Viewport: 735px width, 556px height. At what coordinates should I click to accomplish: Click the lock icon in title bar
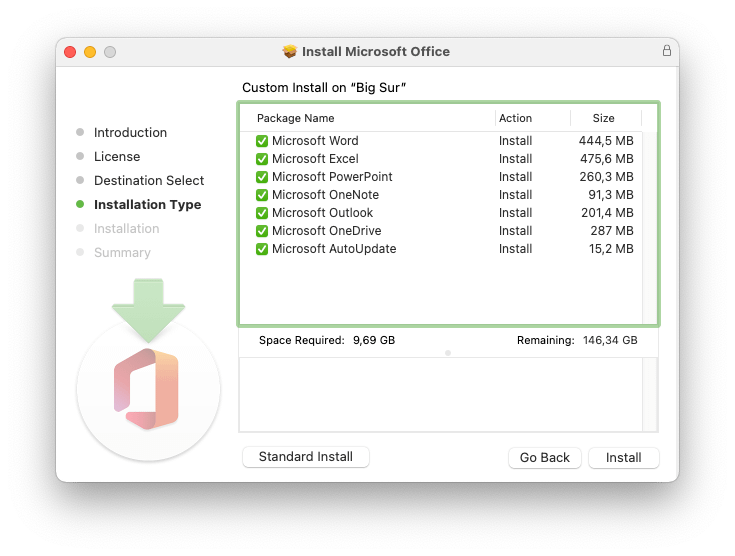point(667,51)
